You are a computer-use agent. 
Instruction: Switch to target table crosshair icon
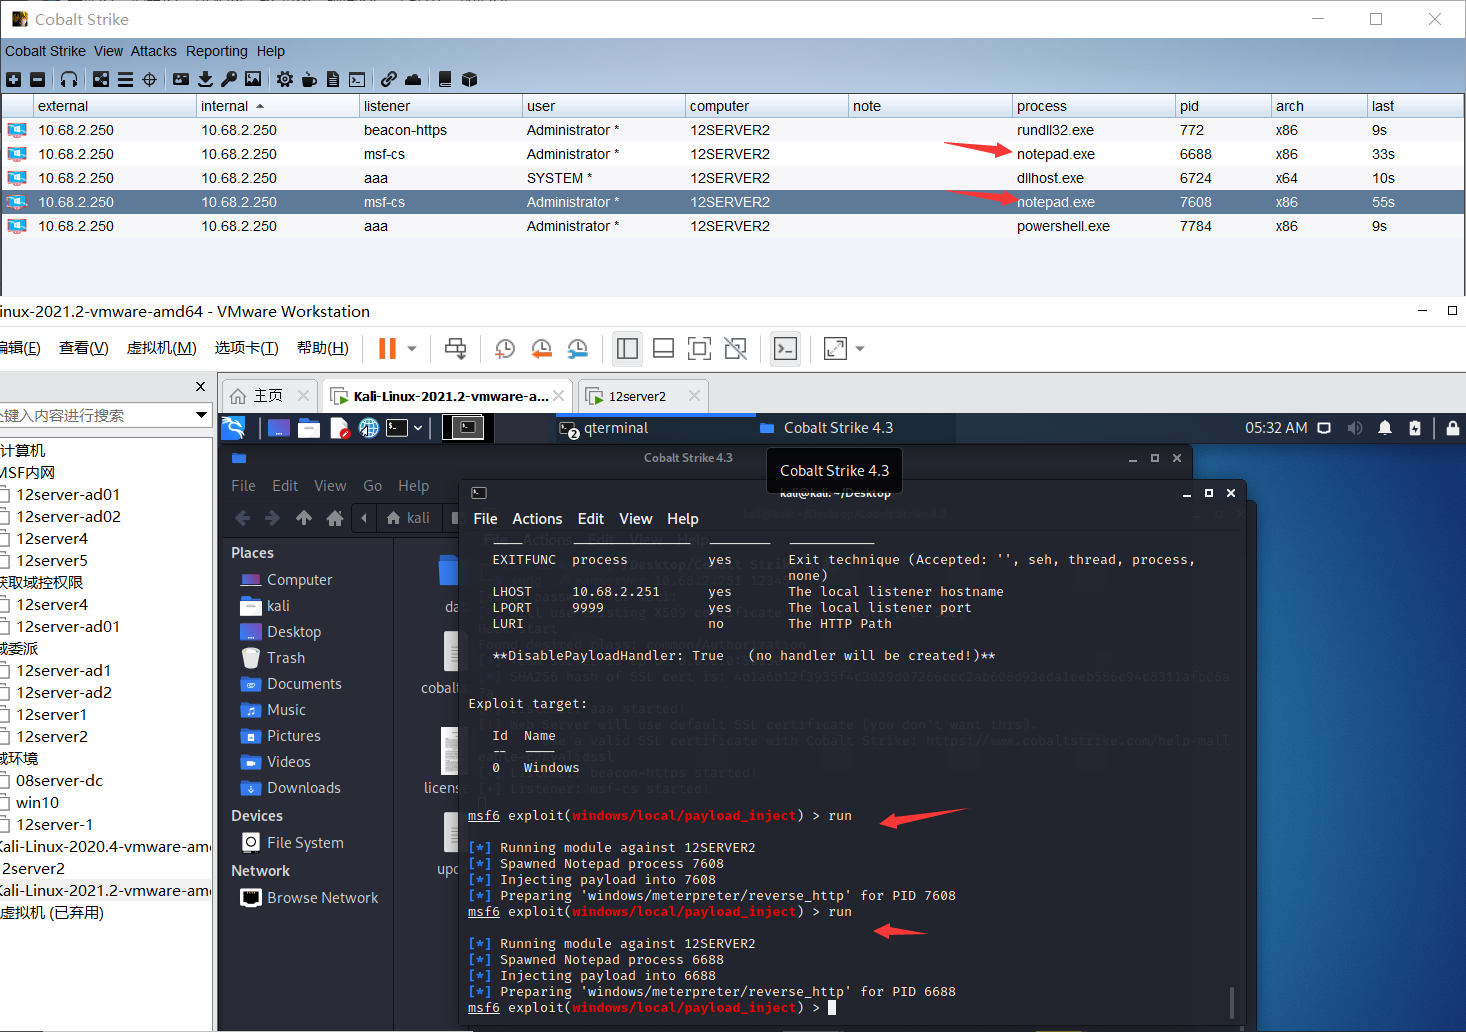point(149,79)
